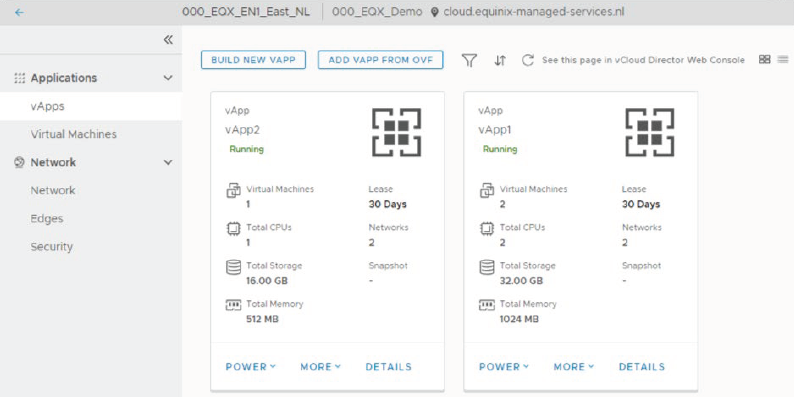This screenshot has height=397, width=794.
Task: Click 000_EQX_Demo in header
Action: click(377, 12)
